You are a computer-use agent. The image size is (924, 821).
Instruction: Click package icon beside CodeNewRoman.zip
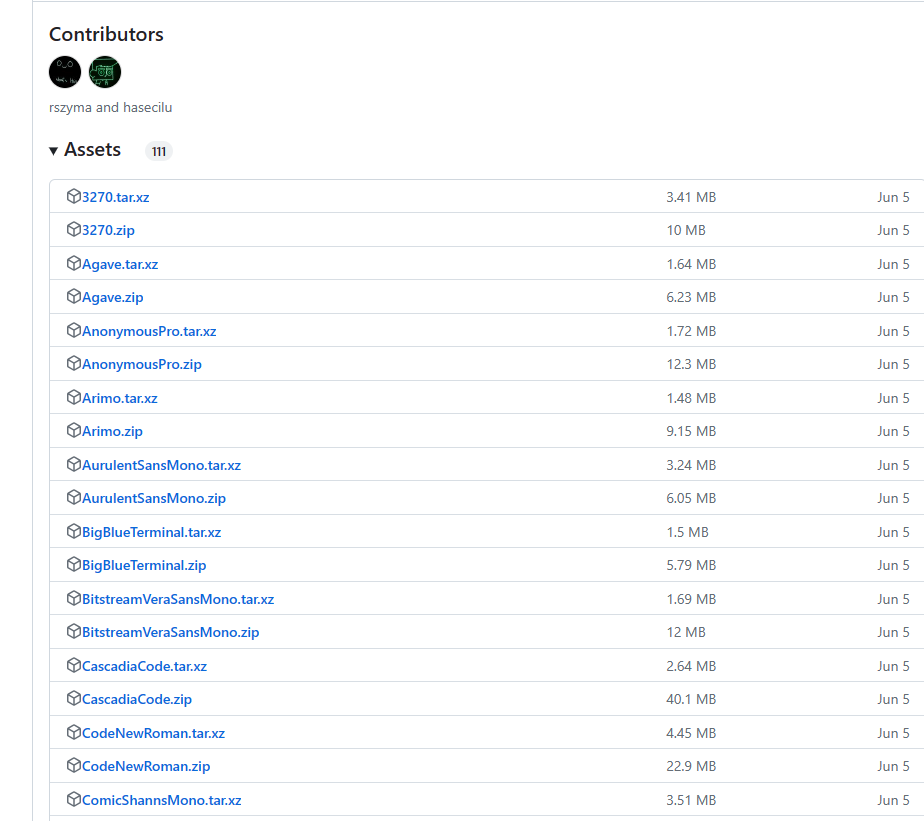coord(74,766)
